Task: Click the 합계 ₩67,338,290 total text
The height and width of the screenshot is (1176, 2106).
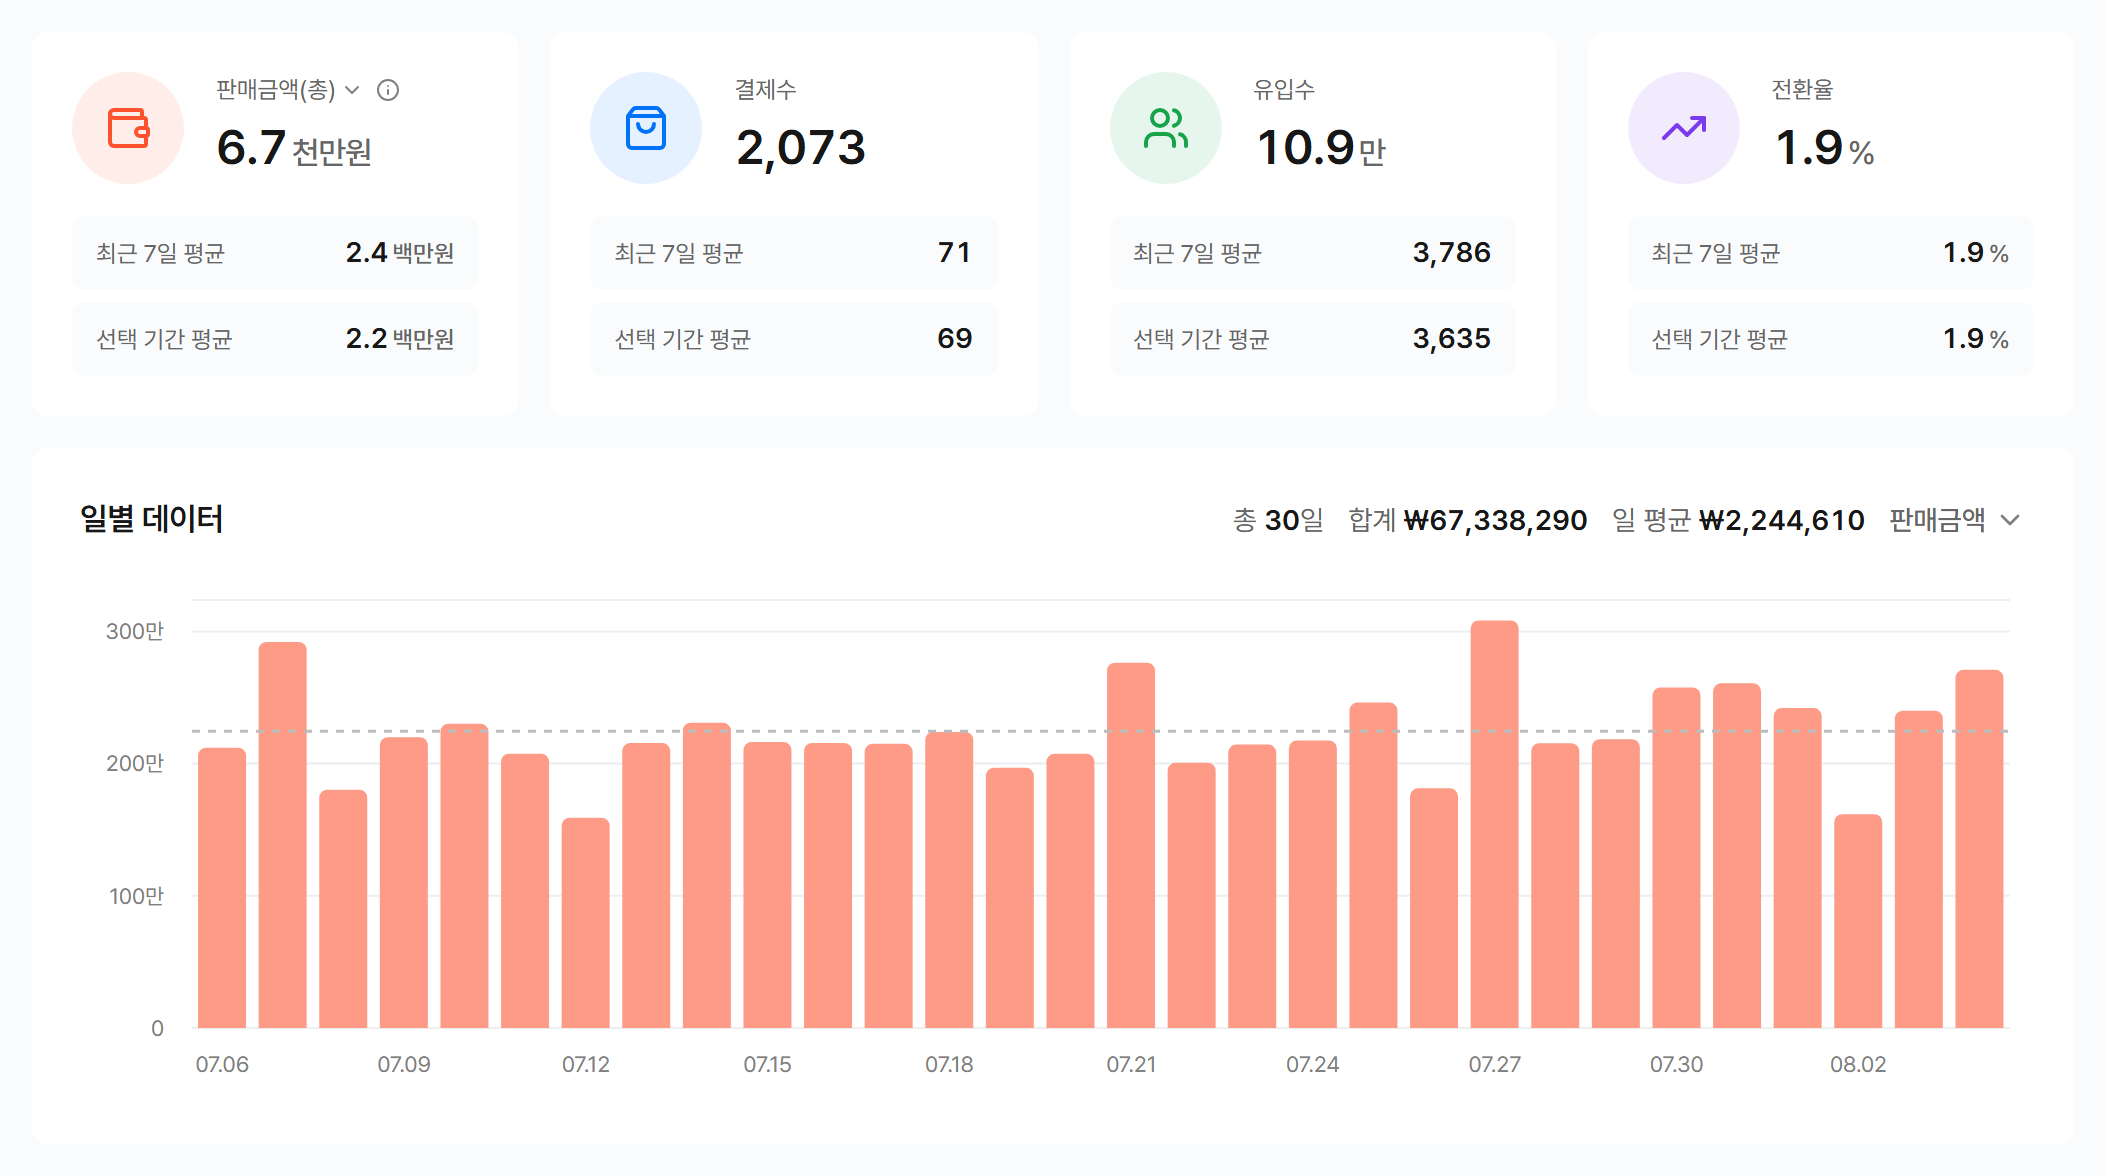Action: pos(1467,520)
